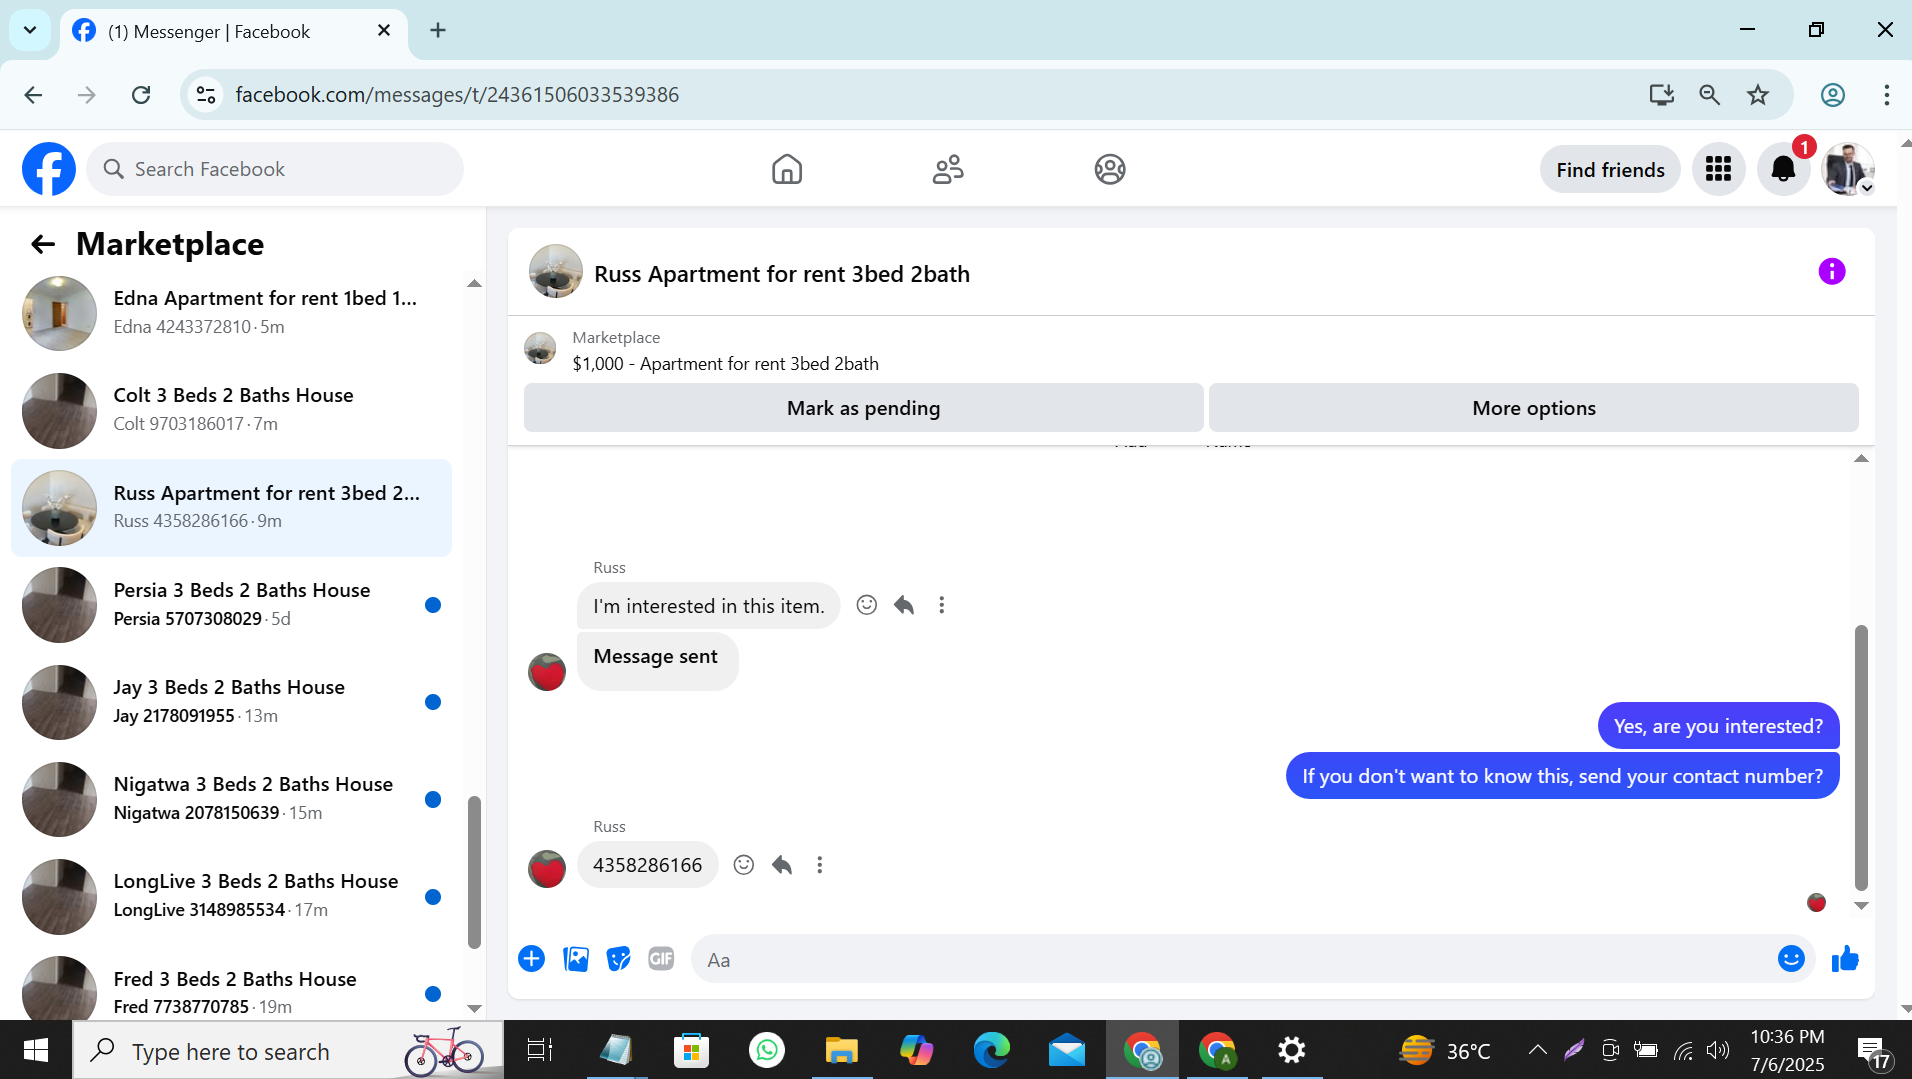Viewport: 1912px width, 1079px height.
Task: Open Chrome three-dot menu
Action: pos(1886,94)
